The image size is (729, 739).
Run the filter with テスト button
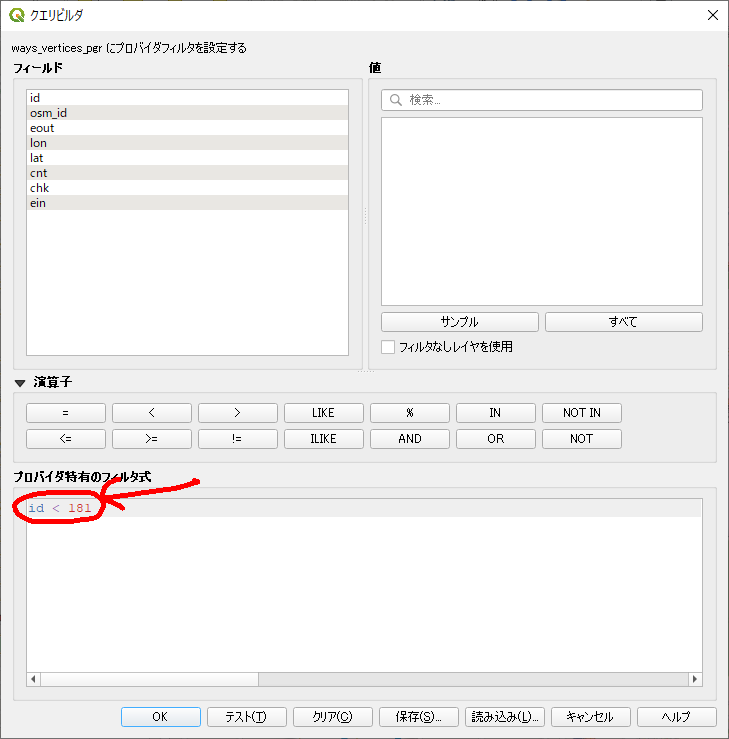pyautogui.click(x=247, y=717)
